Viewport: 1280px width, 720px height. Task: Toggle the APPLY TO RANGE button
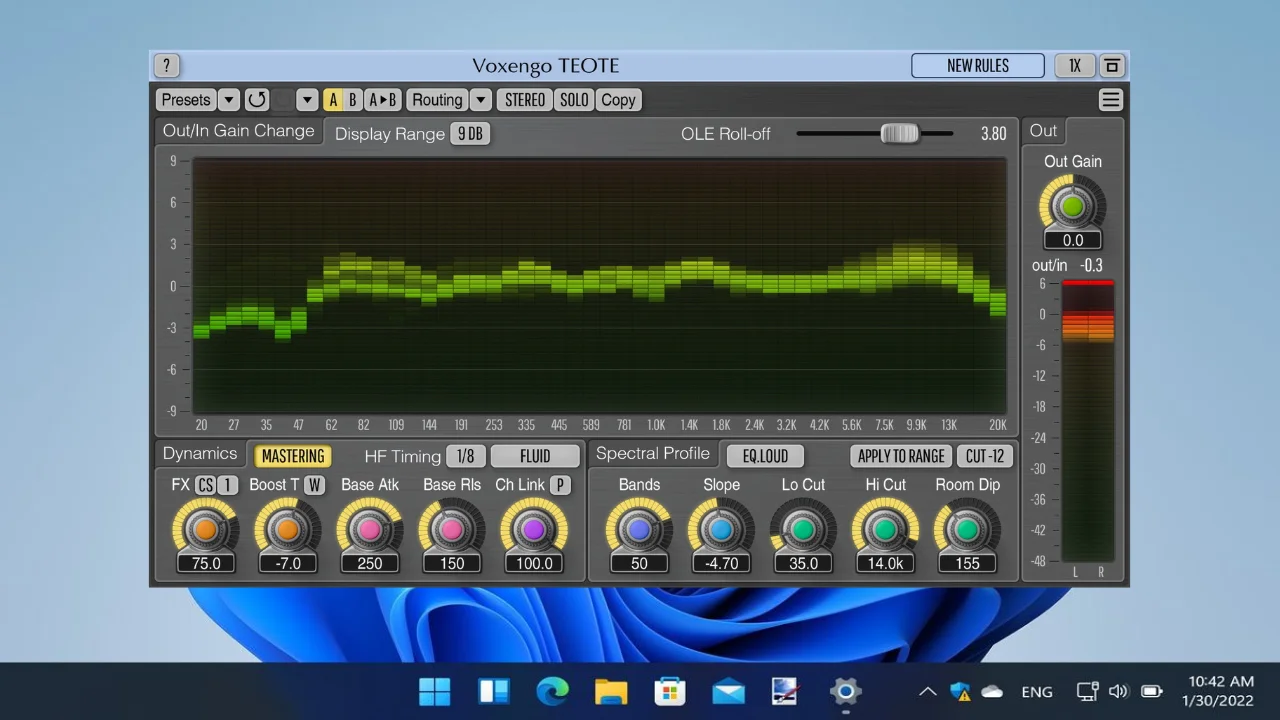coord(901,456)
